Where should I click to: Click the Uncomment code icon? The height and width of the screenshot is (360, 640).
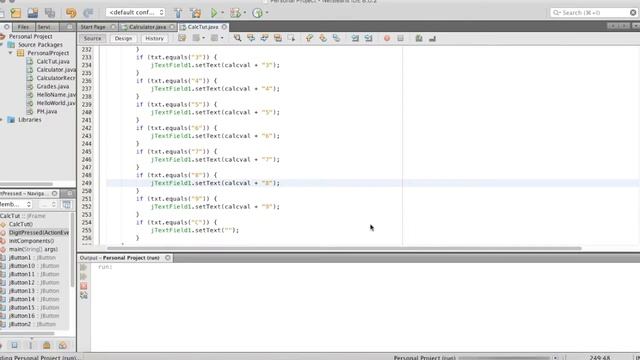(x=432, y=38)
